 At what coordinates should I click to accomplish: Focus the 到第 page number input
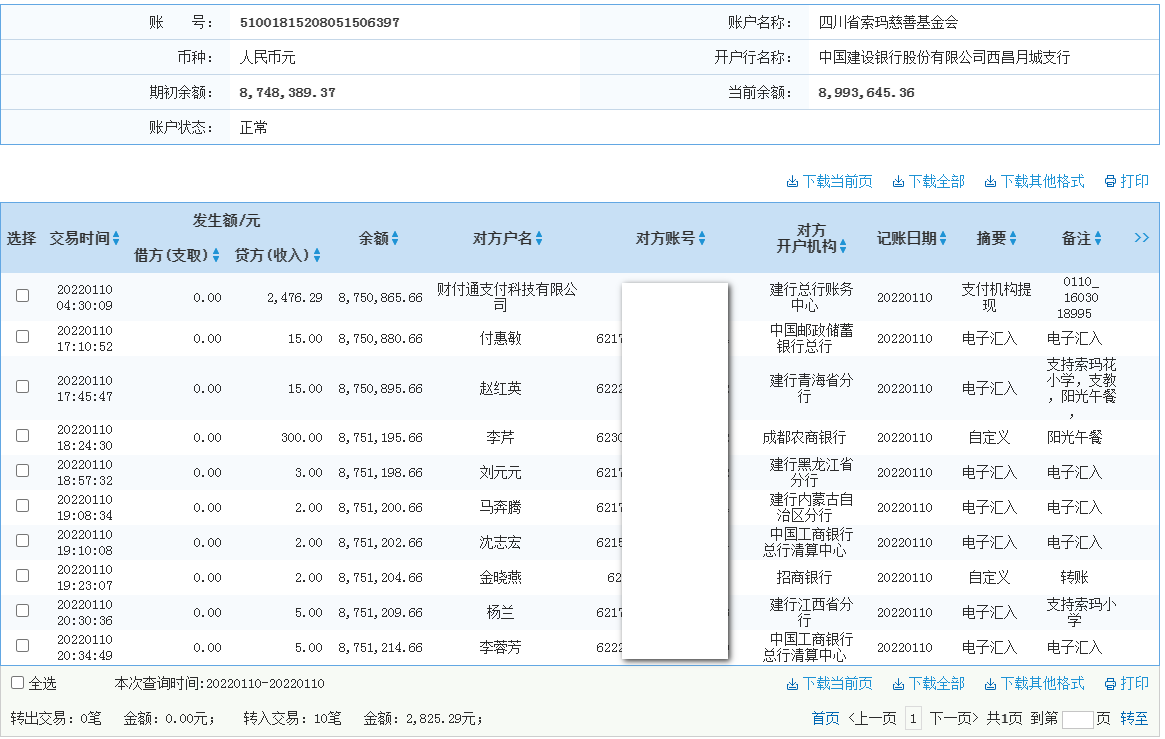pos(1077,719)
